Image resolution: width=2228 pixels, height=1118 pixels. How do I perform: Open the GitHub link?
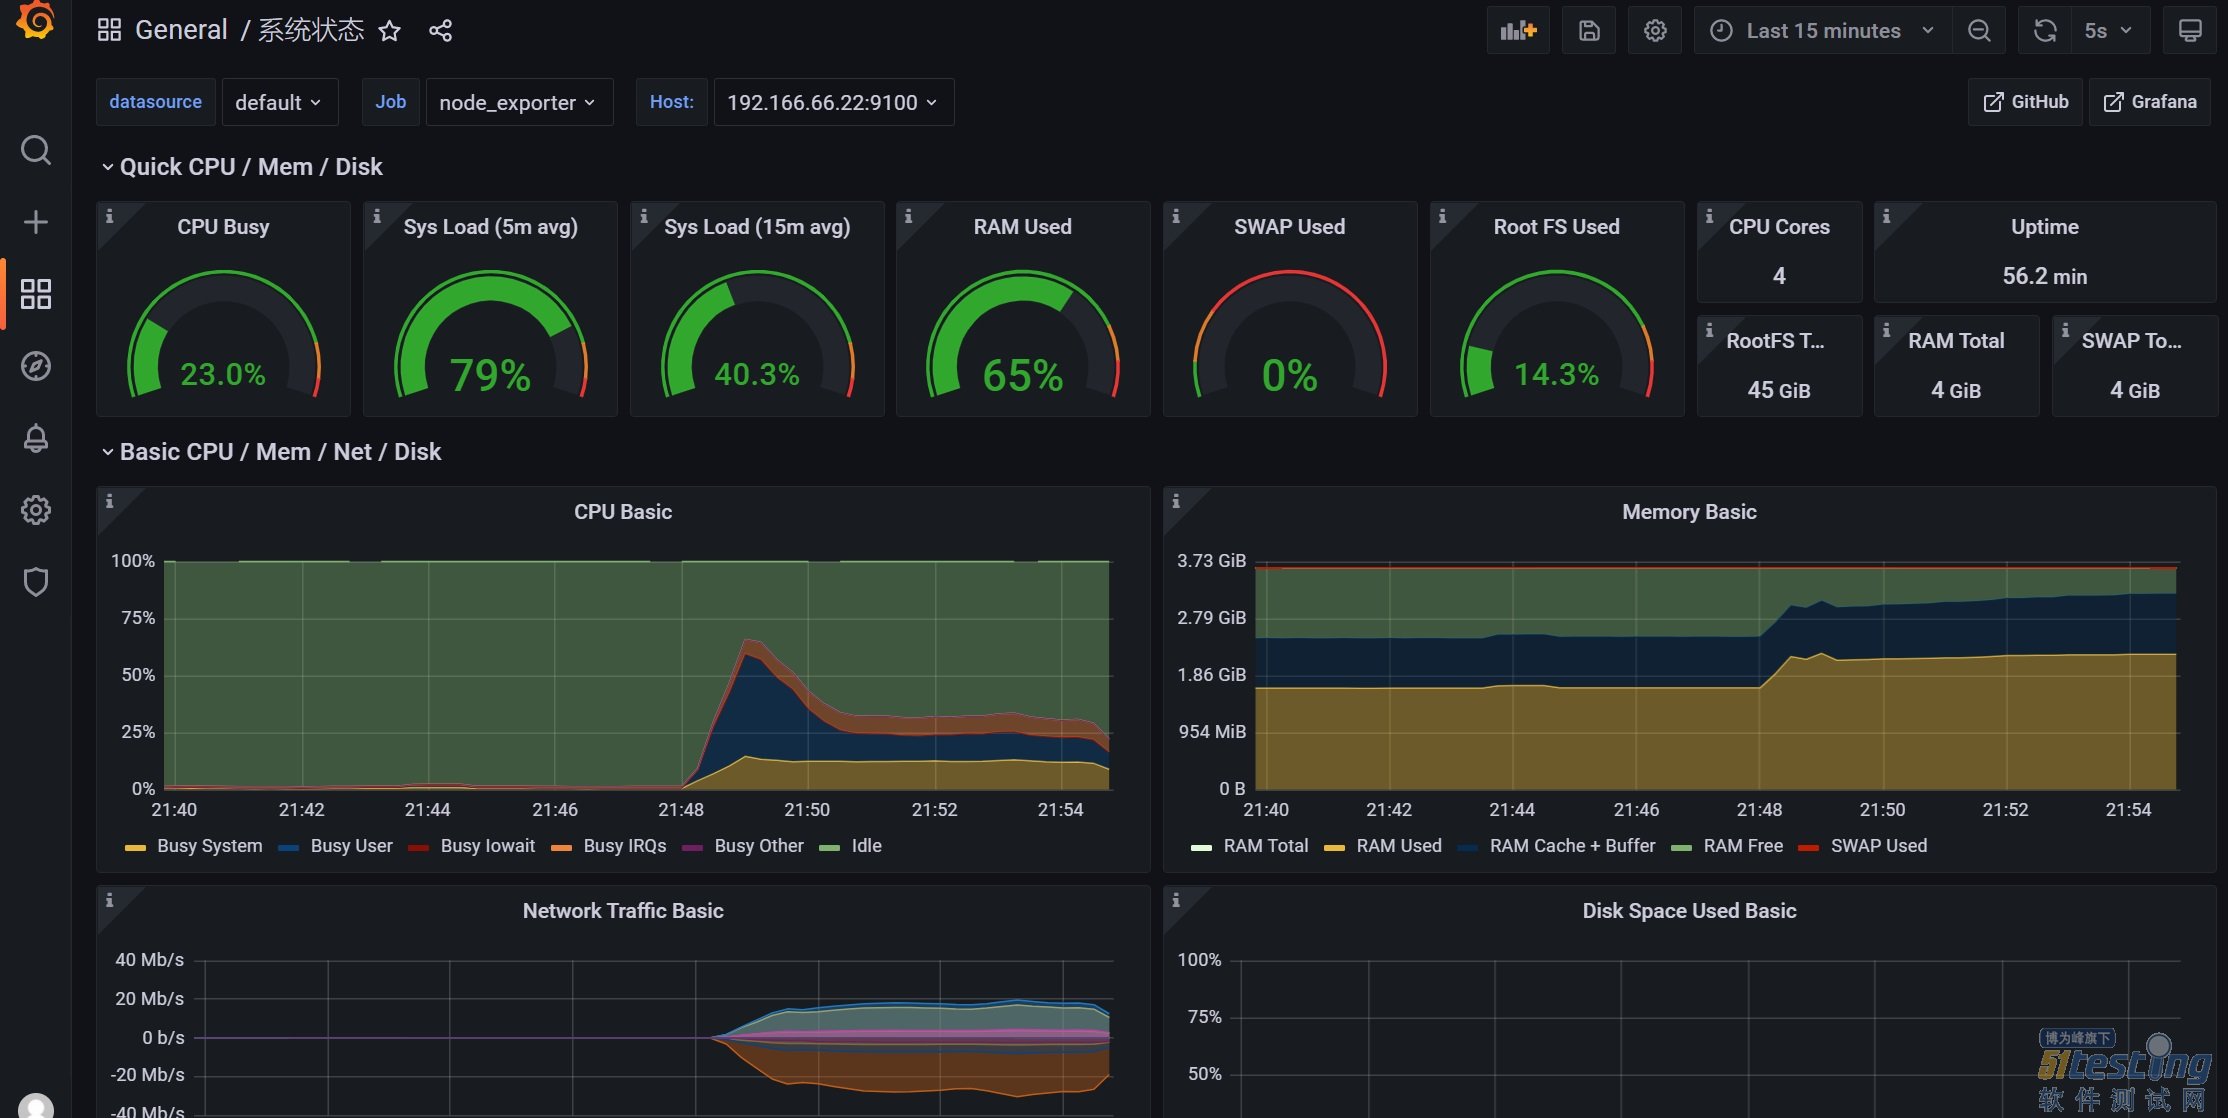click(2026, 102)
